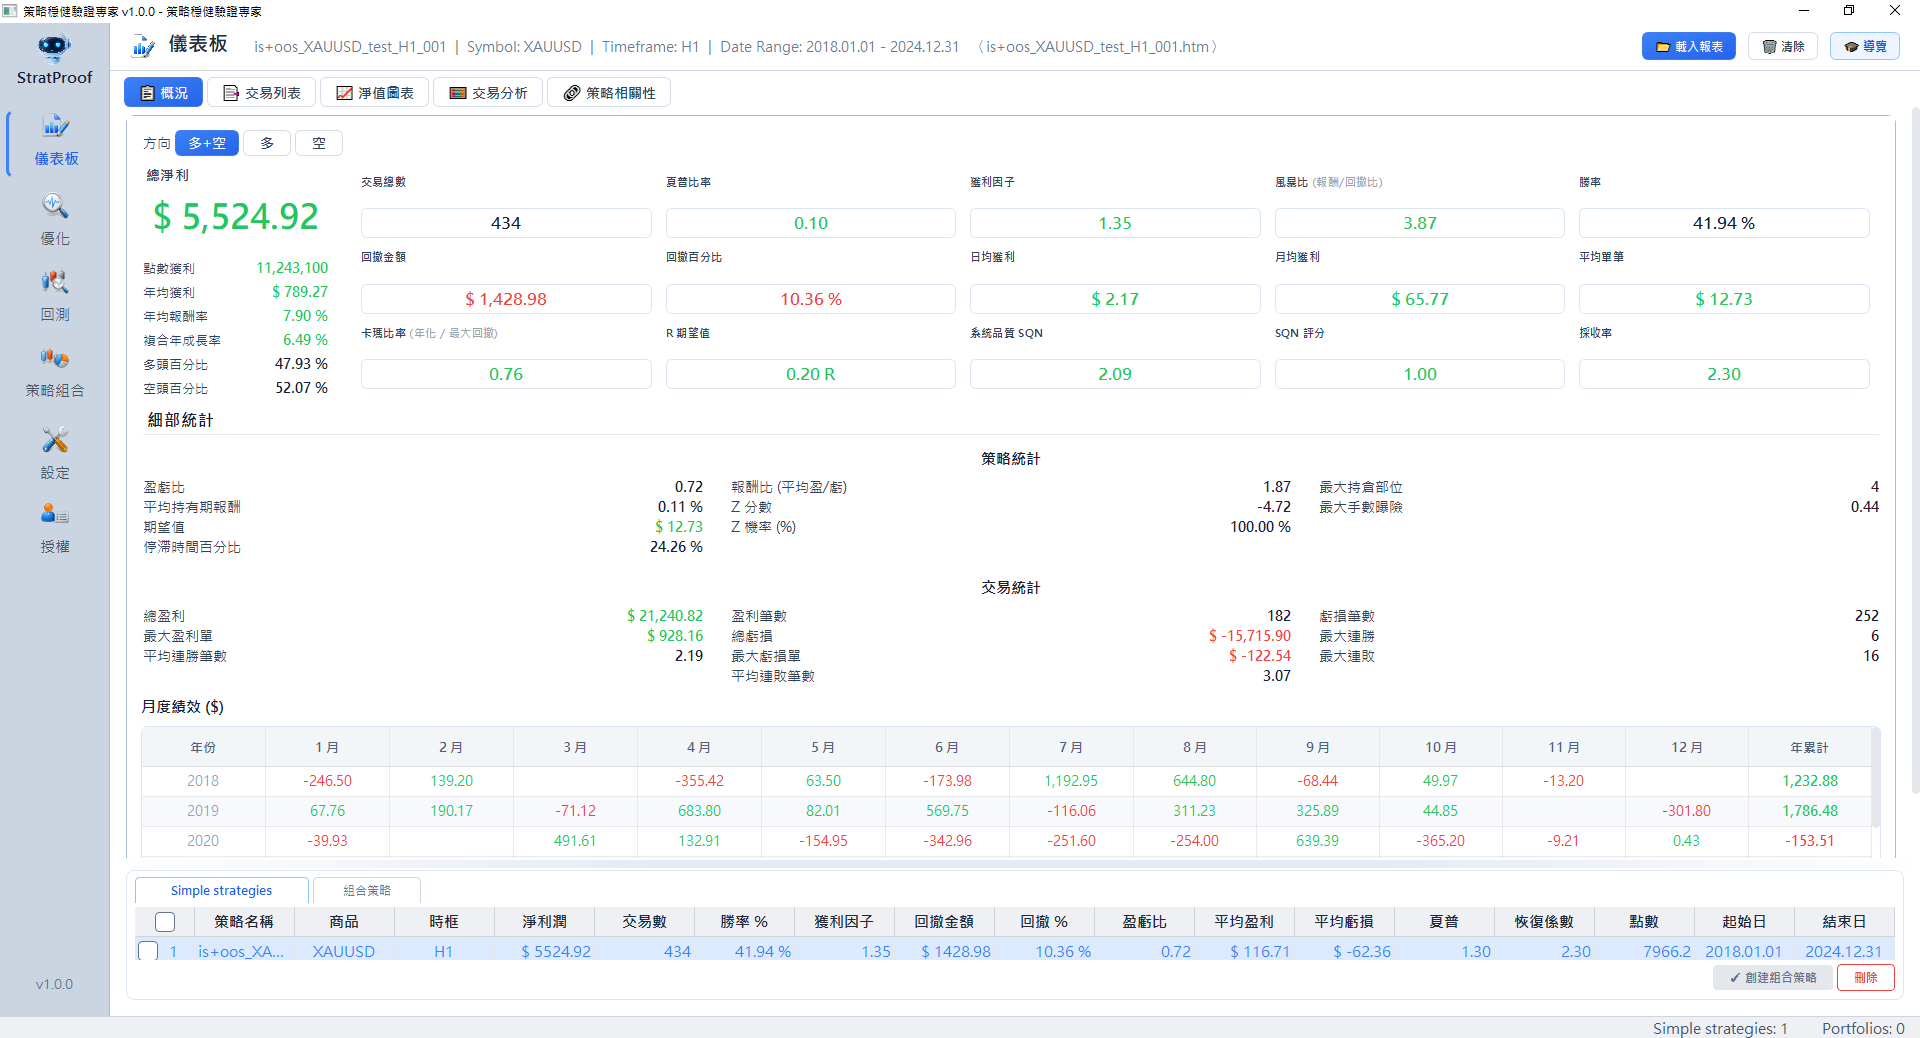
Task: Check the select-all checkbox in table header
Action: click(x=165, y=922)
